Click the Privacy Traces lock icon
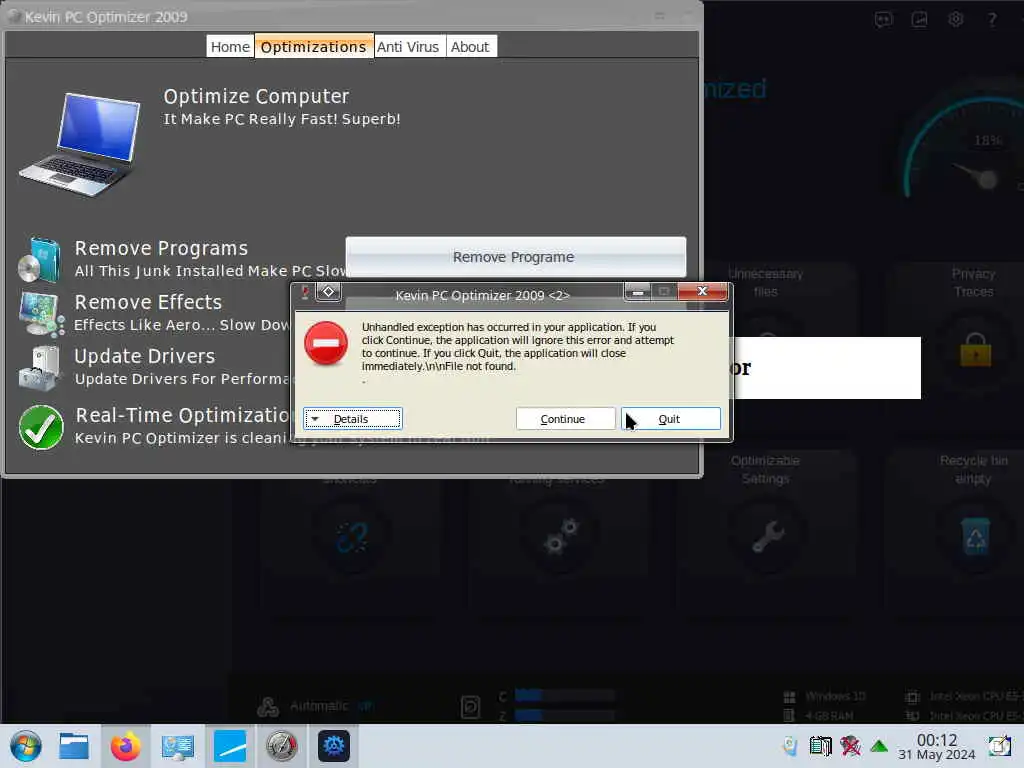The image size is (1024, 768). 975,350
